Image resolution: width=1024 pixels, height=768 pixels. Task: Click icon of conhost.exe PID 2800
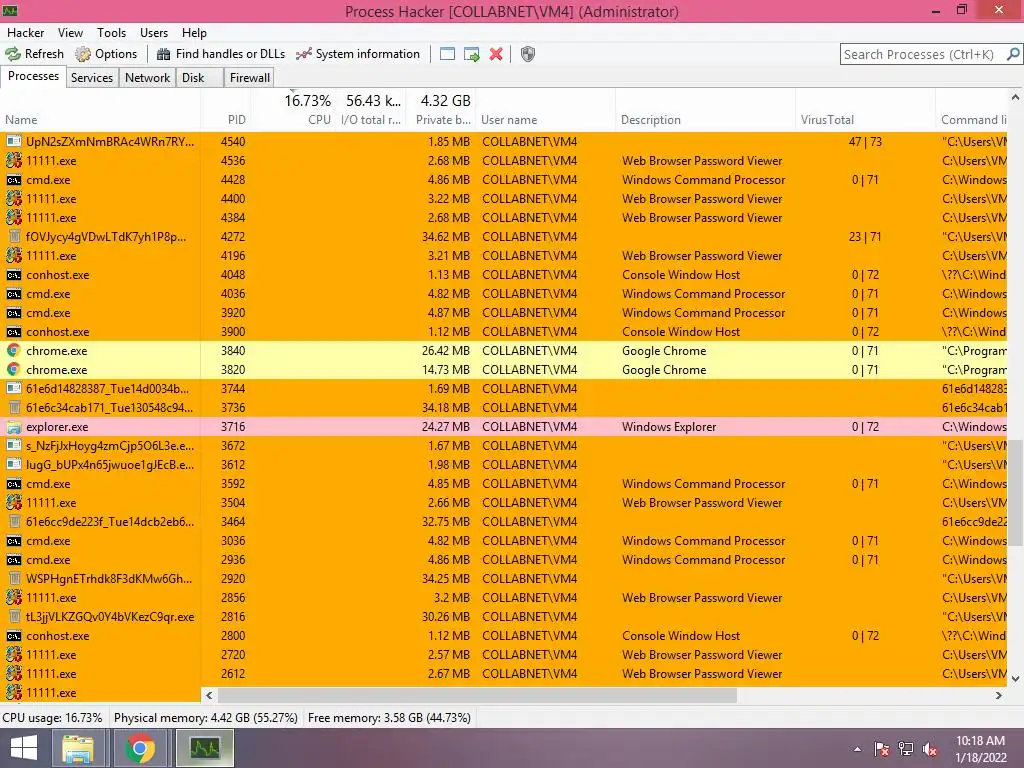coord(14,635)
